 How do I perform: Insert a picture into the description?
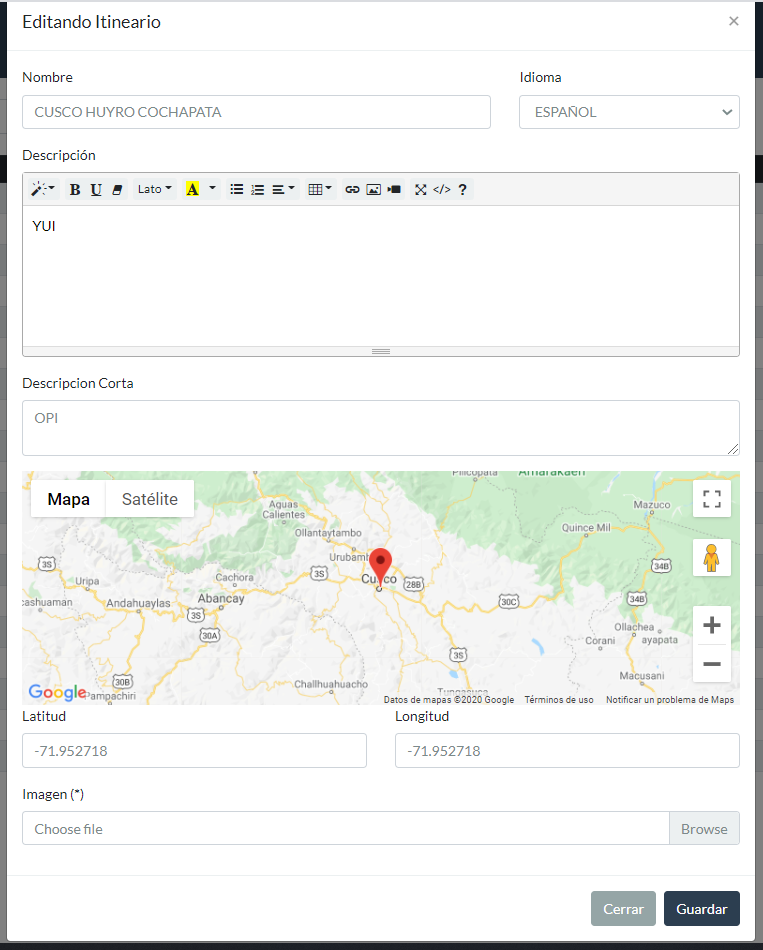pyautogui.click(x=373, y=189)
